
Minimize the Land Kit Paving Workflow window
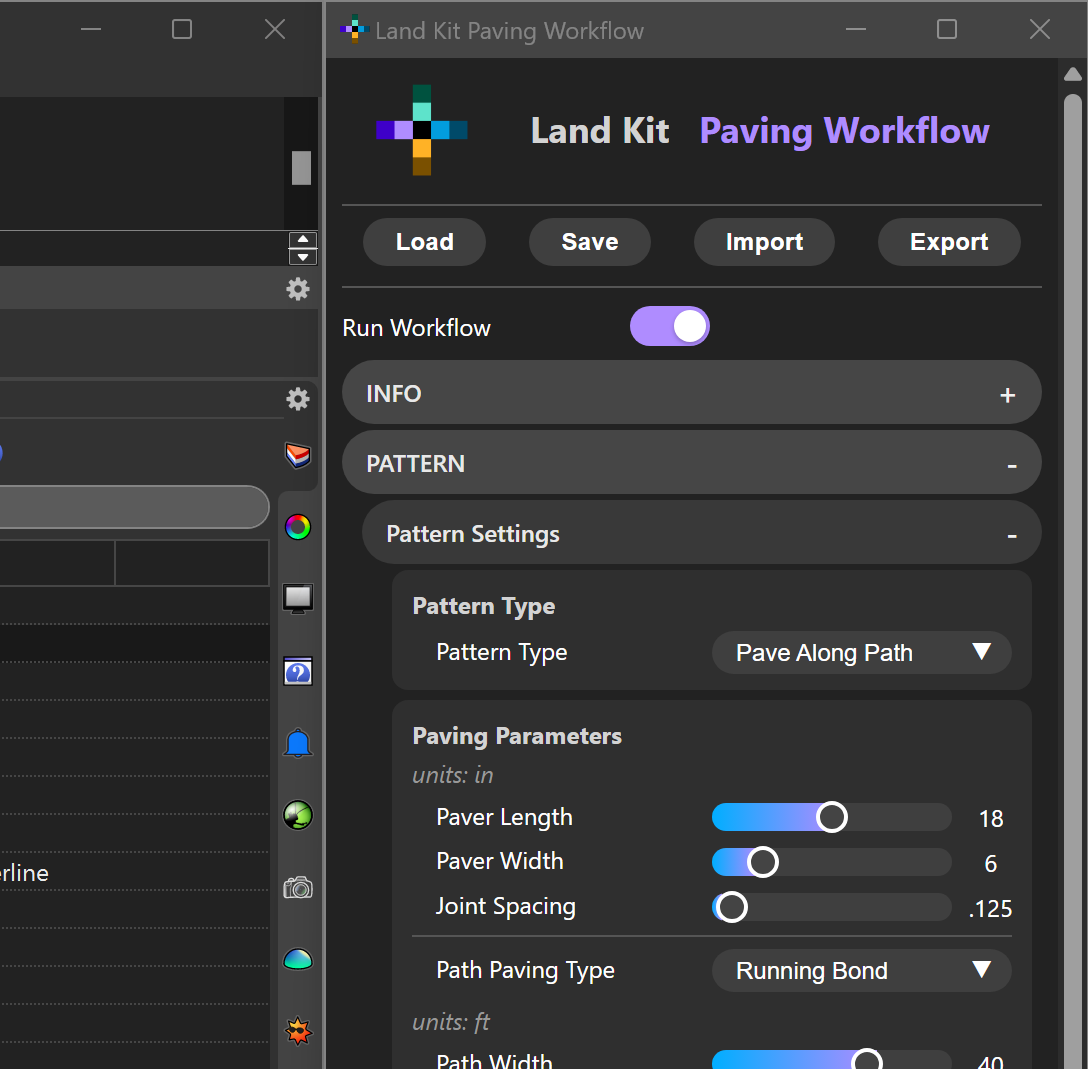[856, 29]
